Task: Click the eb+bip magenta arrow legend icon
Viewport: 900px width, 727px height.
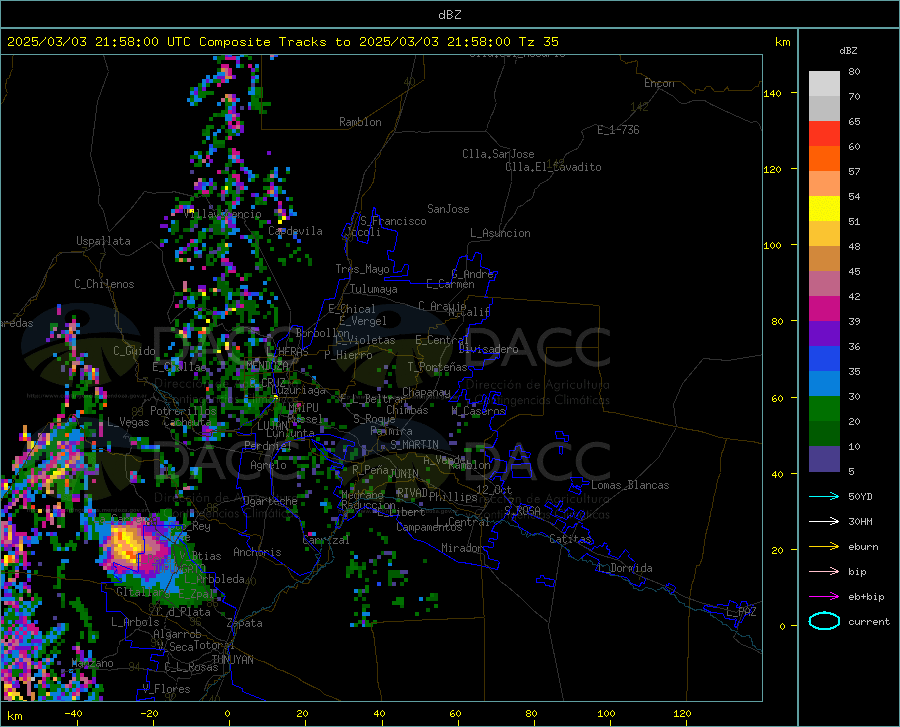Action: (x=824, y=597)
